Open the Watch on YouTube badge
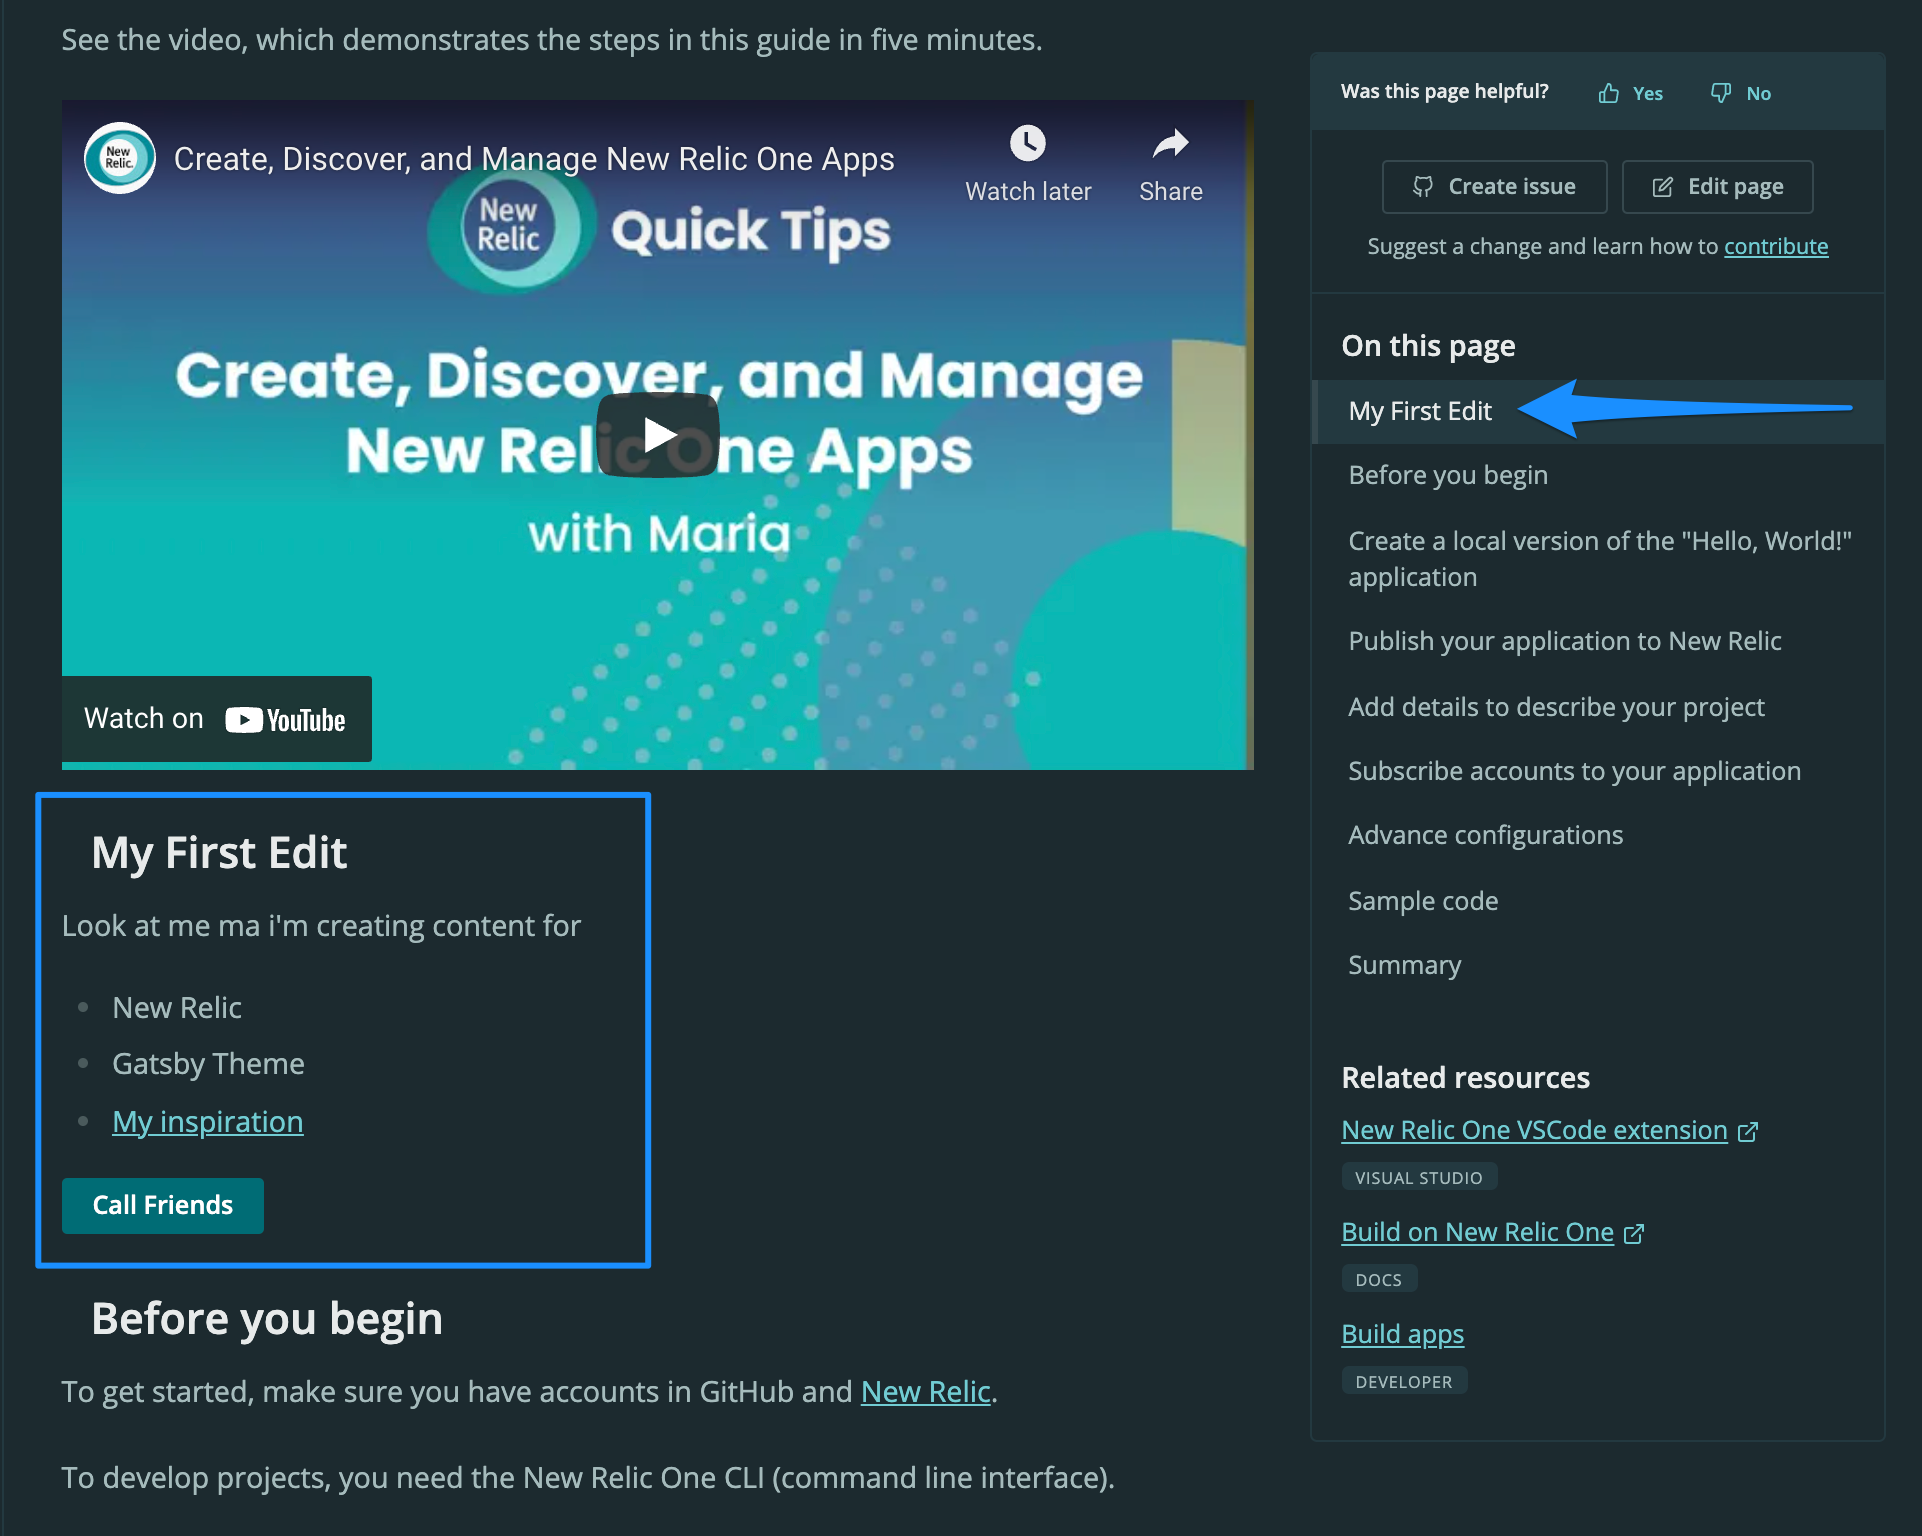The width and height of the screenshot is (1922, 1536). coord(216,719)
